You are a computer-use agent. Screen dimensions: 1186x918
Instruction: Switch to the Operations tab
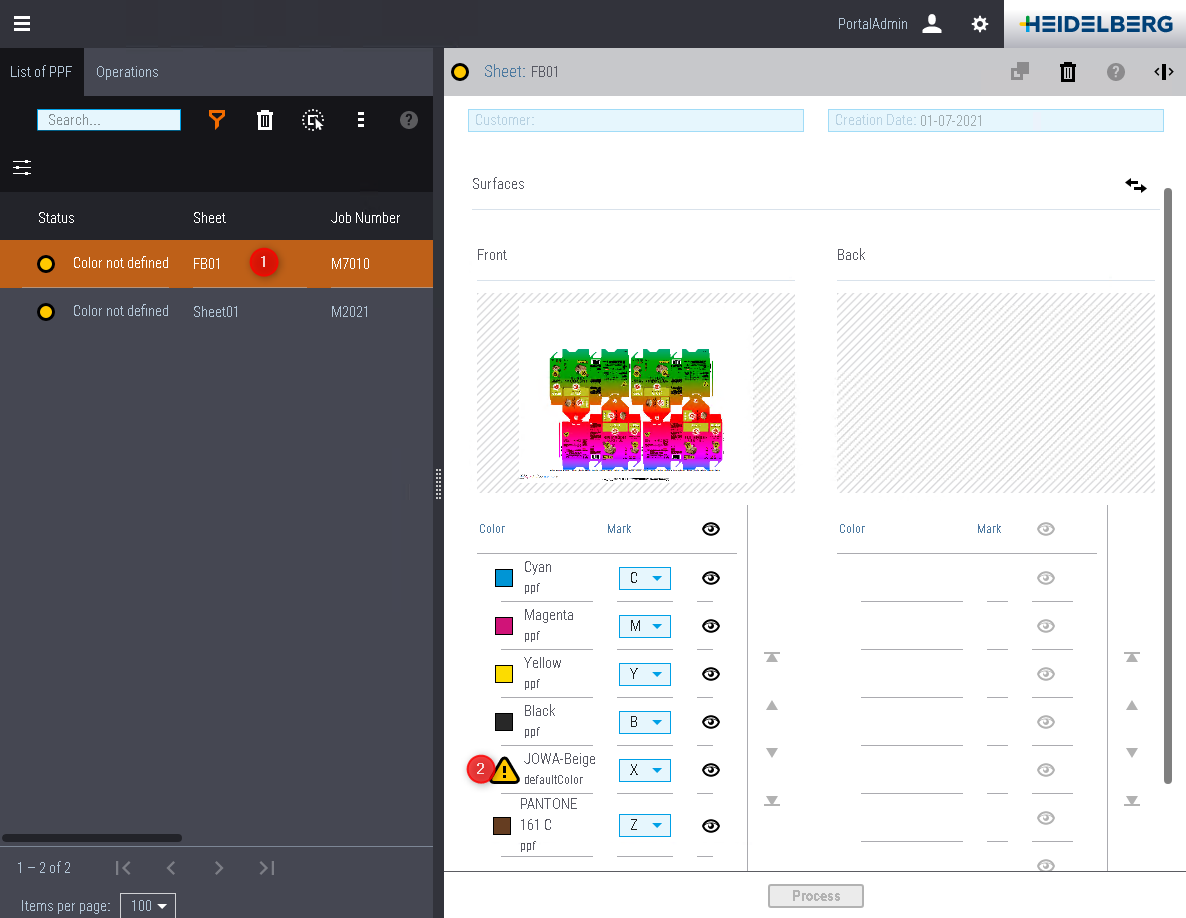pos(127,72)
